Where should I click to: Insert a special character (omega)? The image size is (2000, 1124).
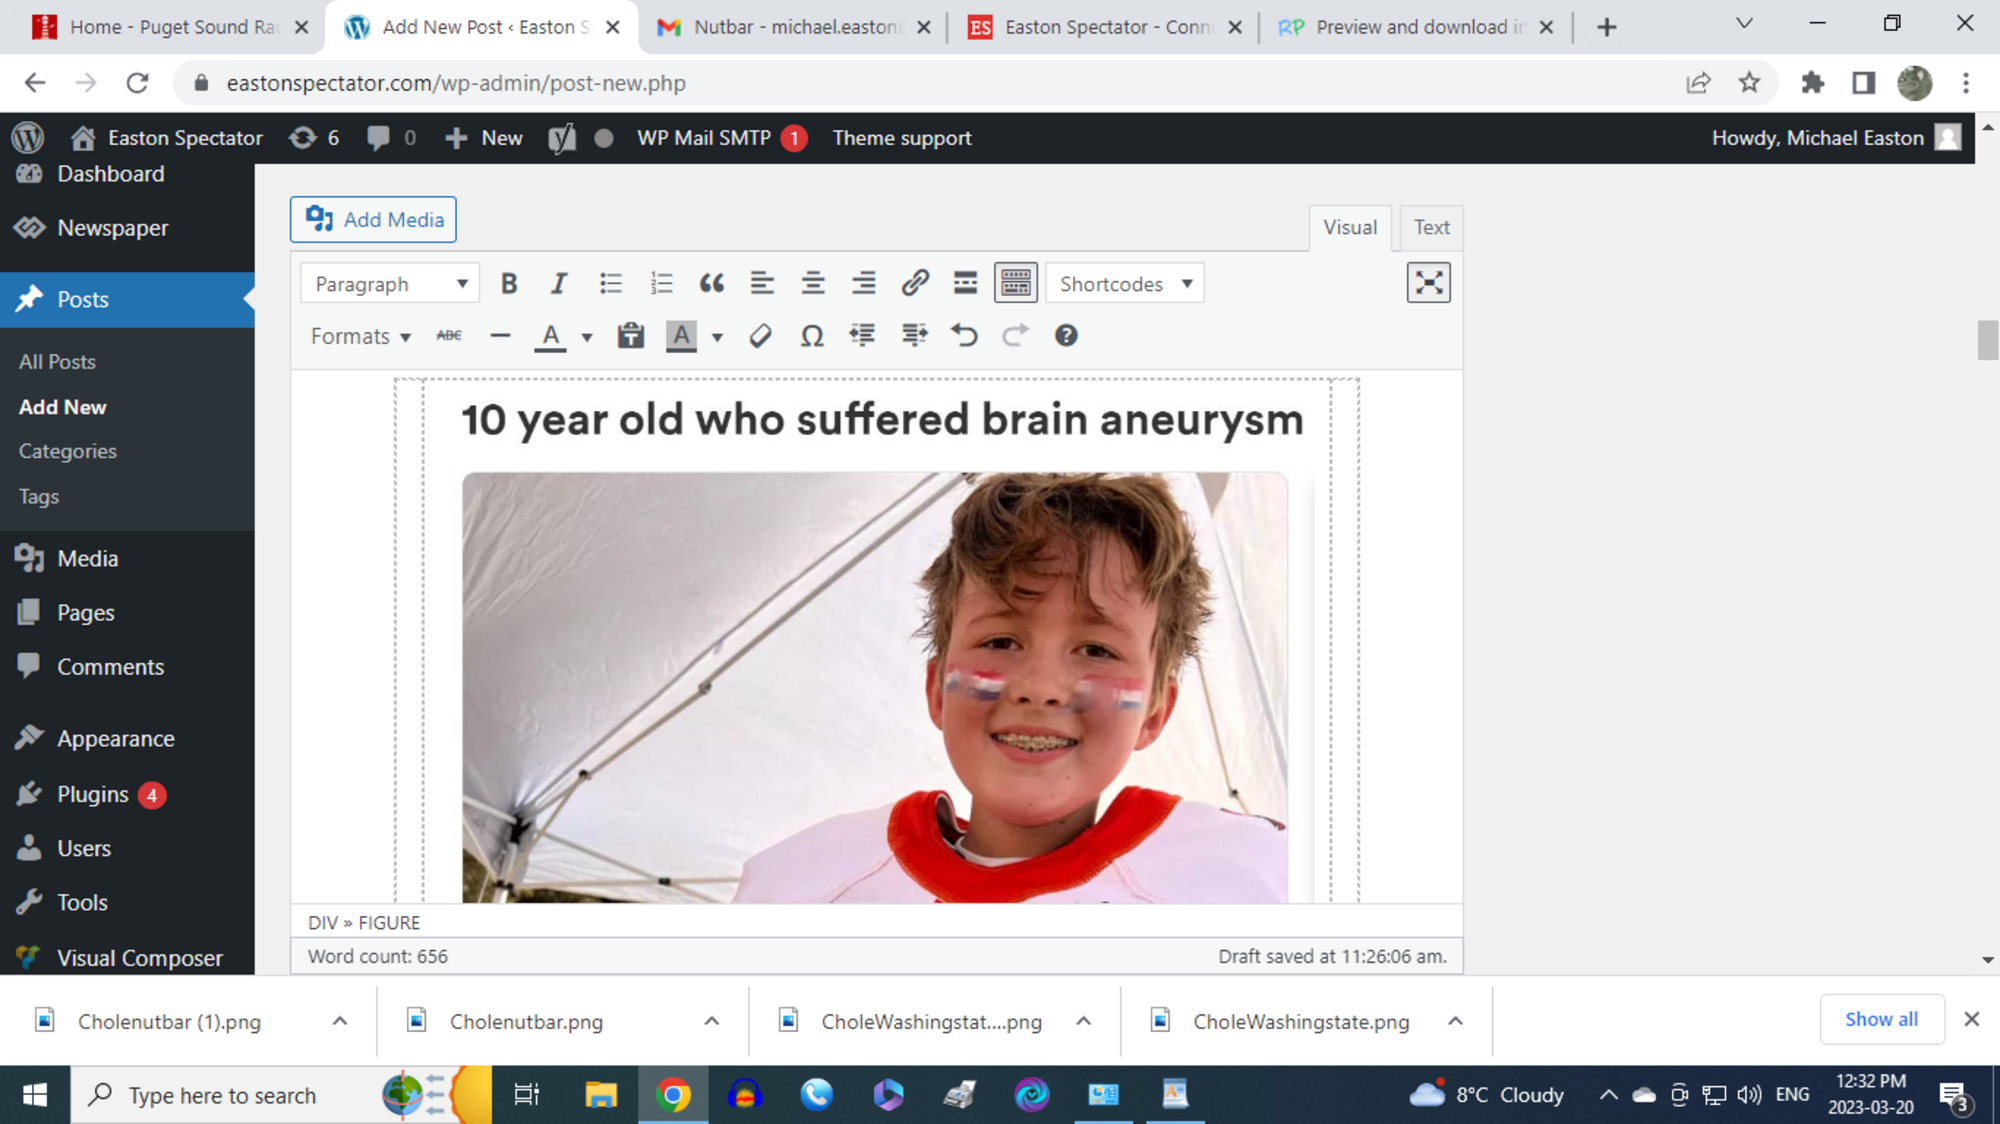click(811, 336)
